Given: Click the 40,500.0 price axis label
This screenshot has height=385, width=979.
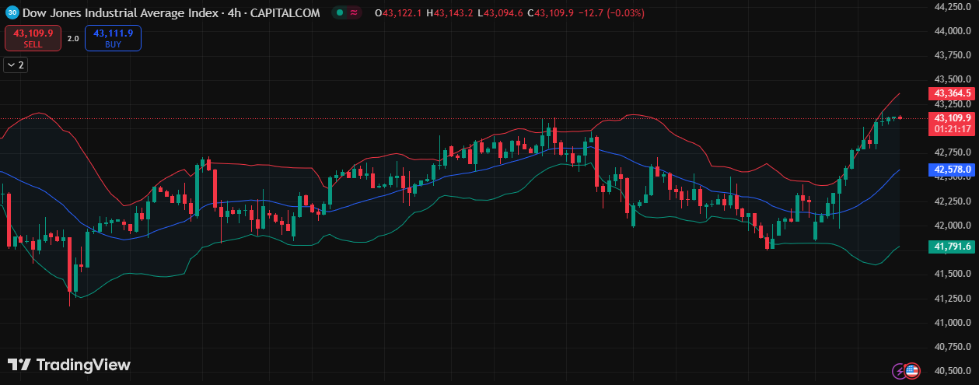Looking at the screenshot, I should (953, 371).
